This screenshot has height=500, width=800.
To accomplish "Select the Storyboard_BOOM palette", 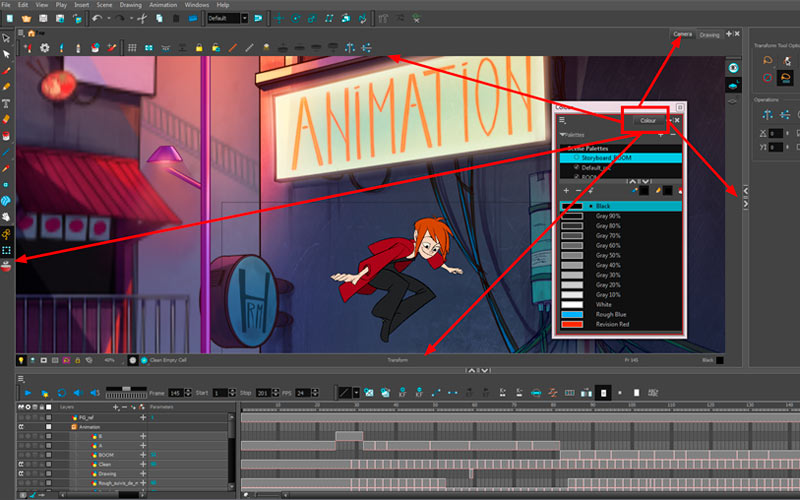I will (620, 158).
